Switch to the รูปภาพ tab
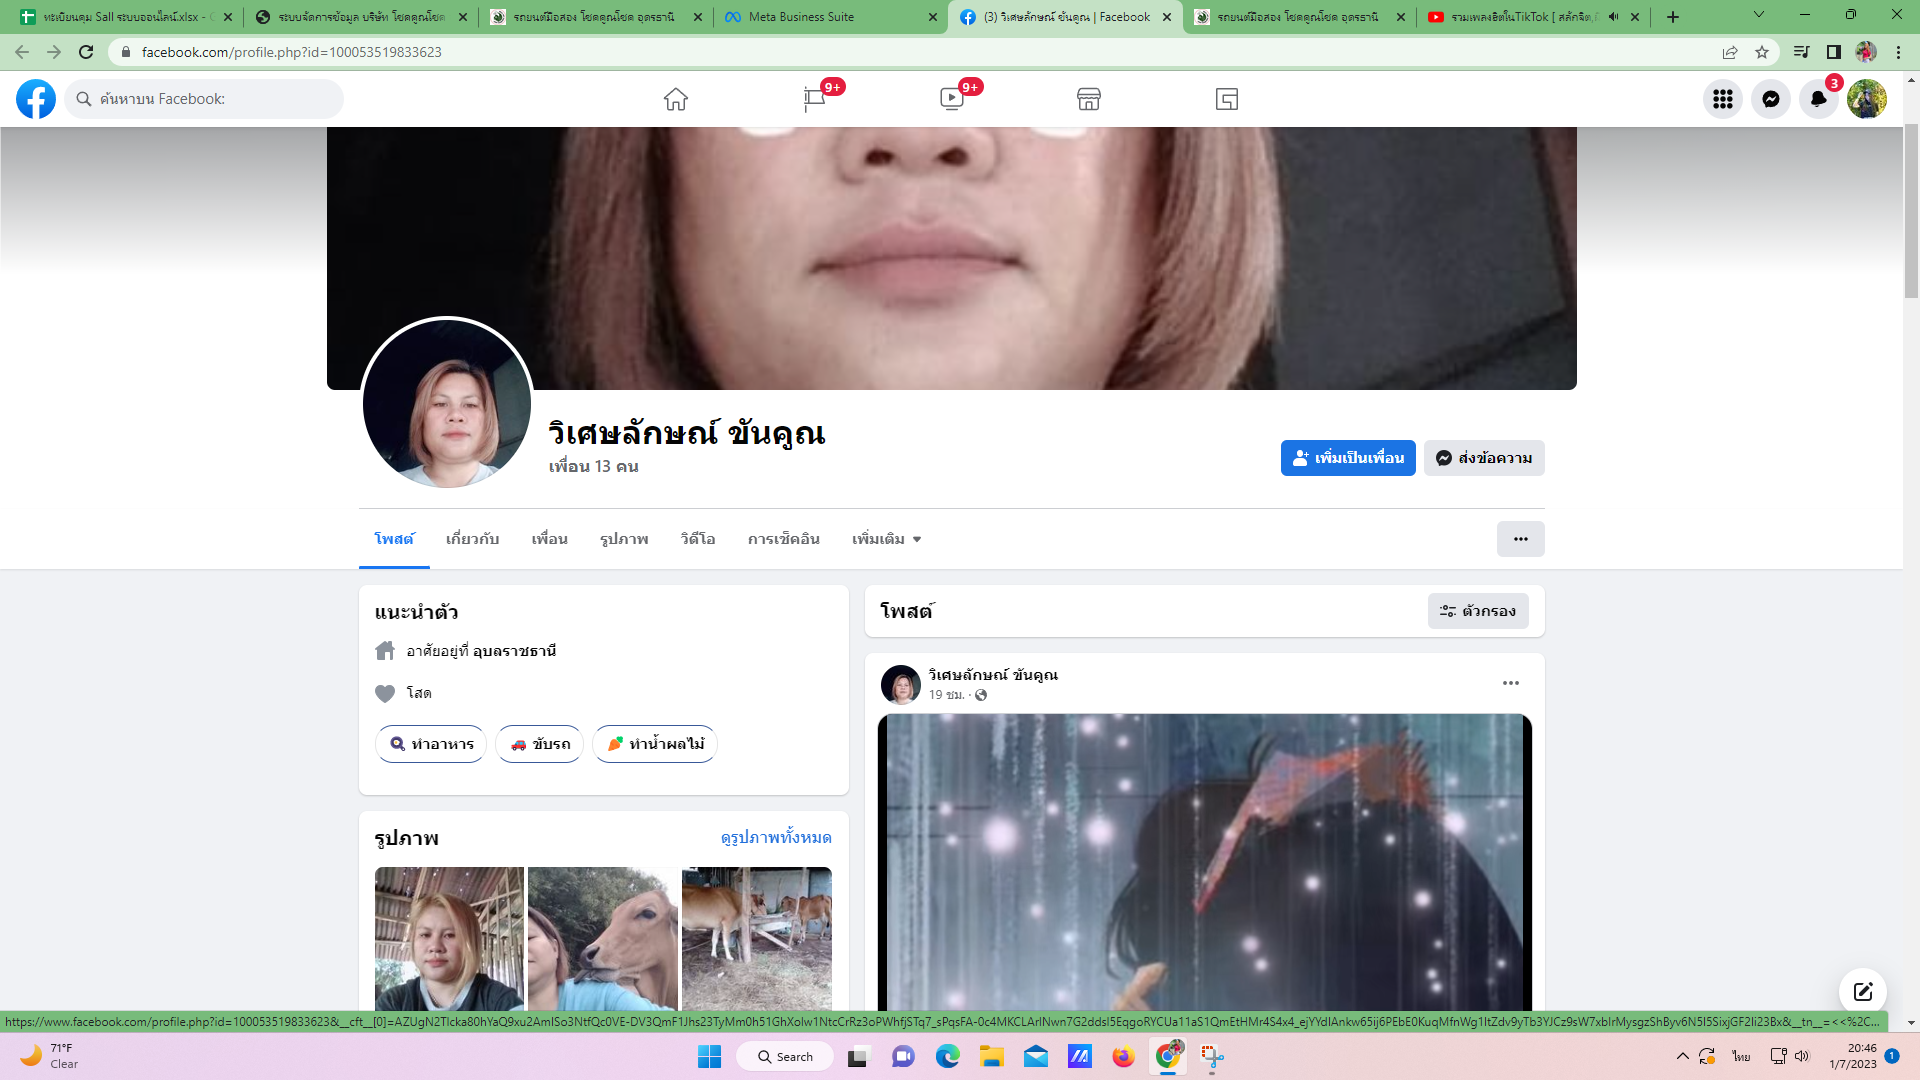Image resolution: width=1920 pixels, height=1080 pixels. click(x=624, y=539)
